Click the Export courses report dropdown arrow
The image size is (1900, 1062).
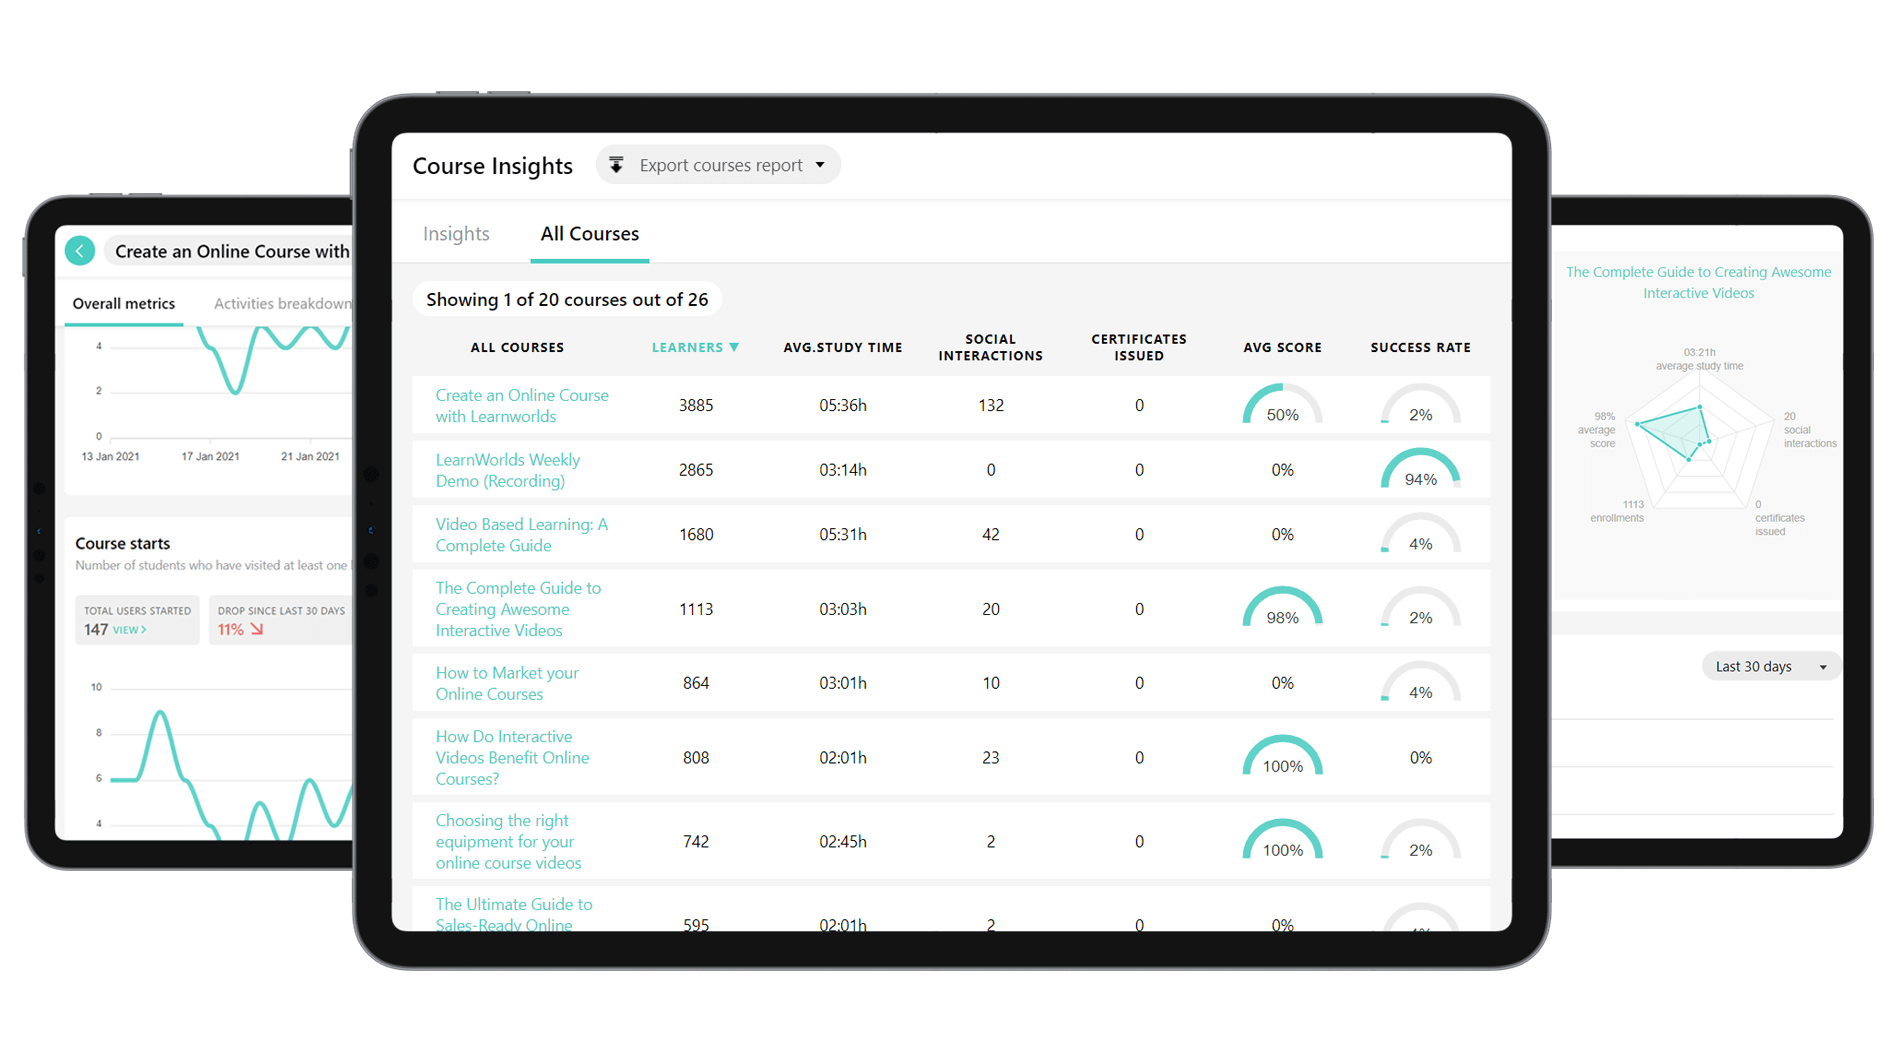(x=820, y=165)
